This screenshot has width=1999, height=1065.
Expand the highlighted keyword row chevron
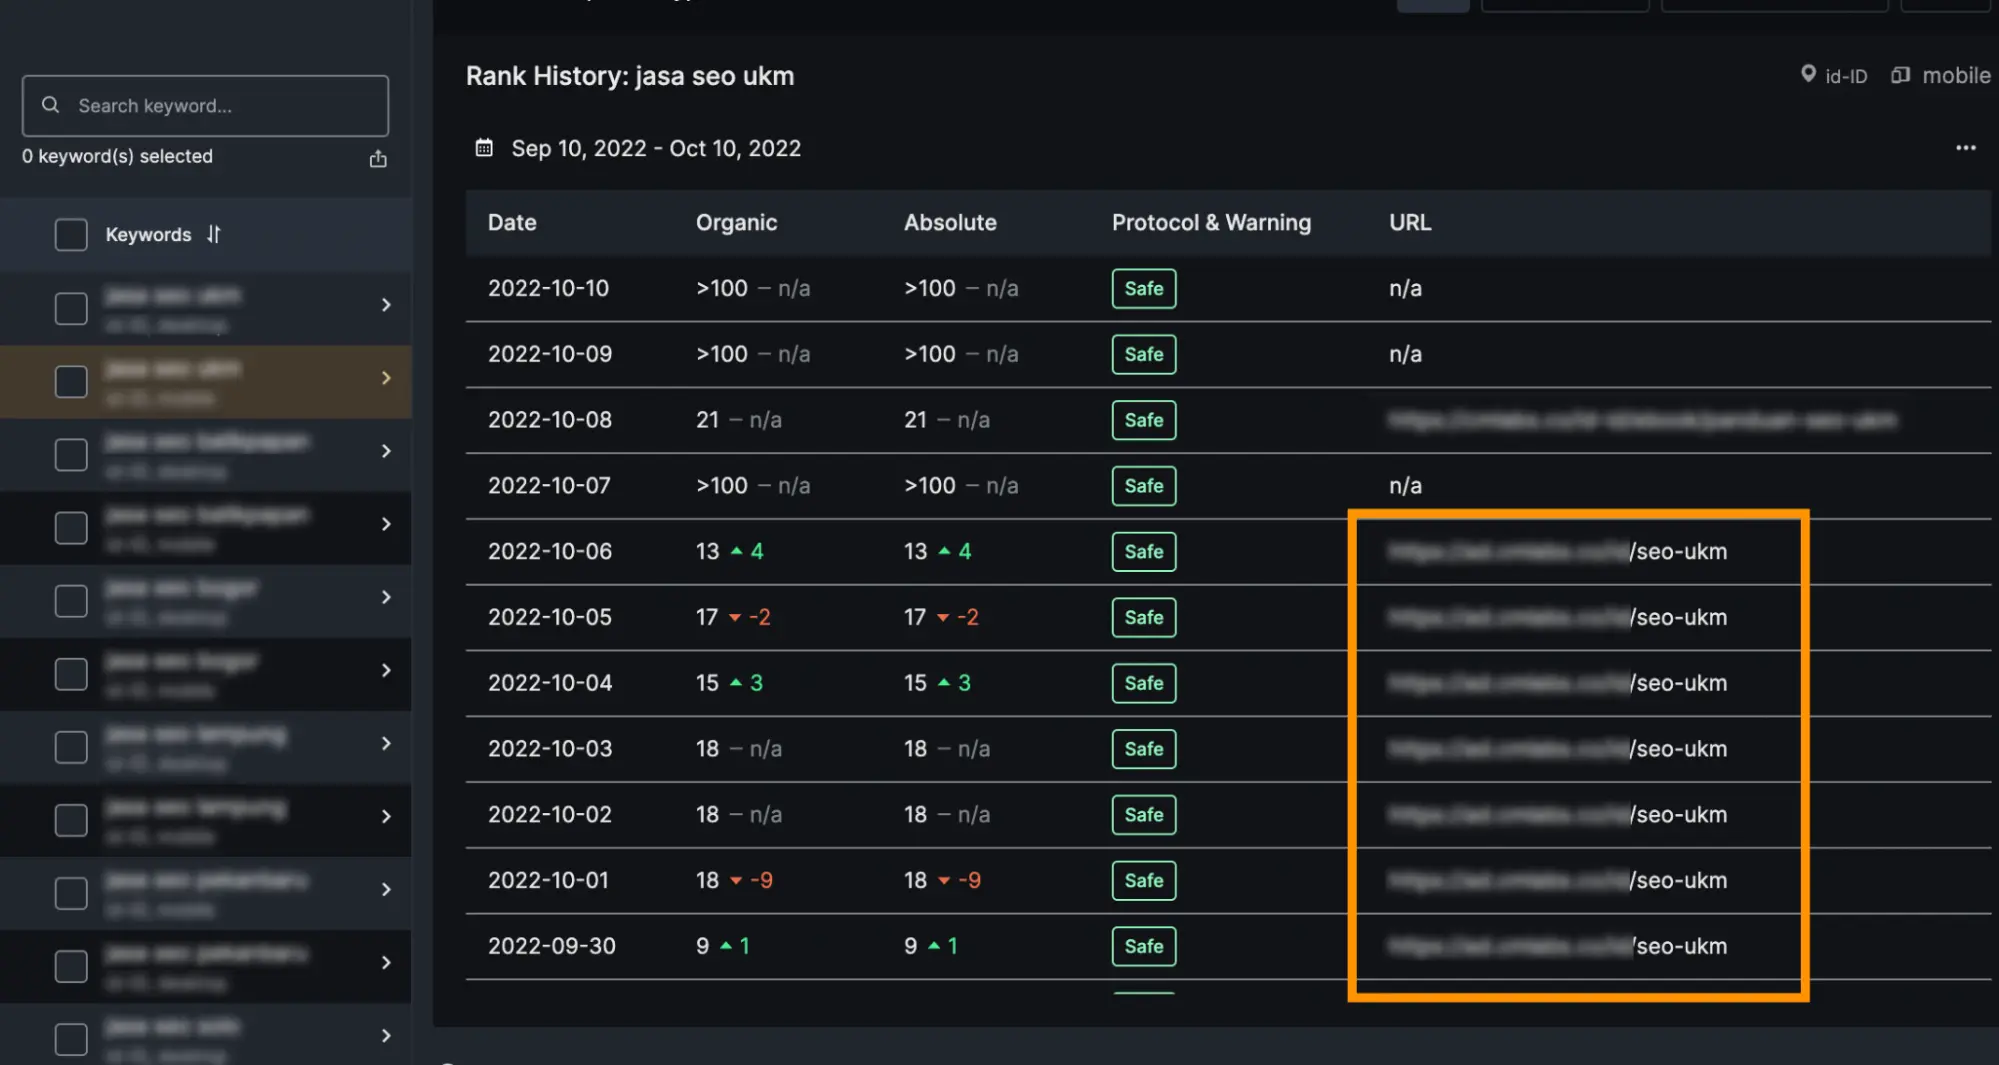point(386,378)
